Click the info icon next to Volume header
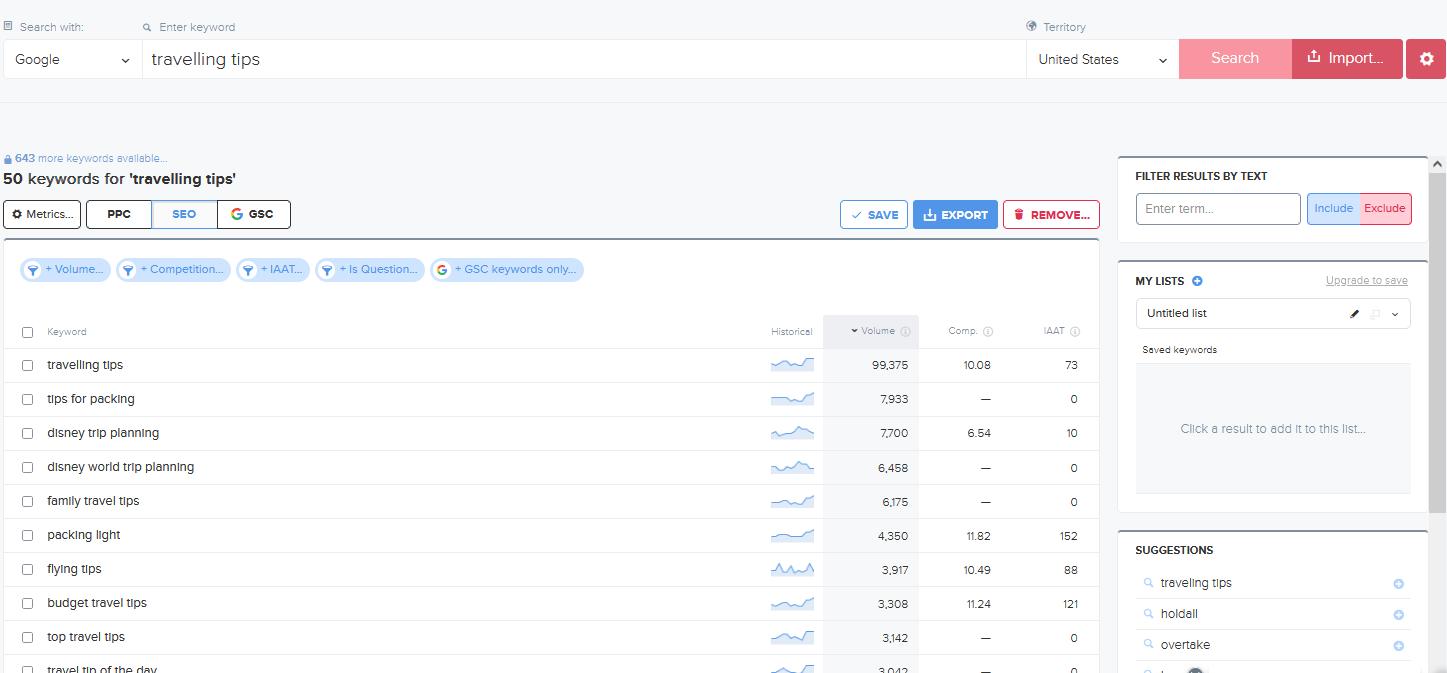Image resolution: width=1447 pixels, height=673 pixels. [x=905, y=332]
